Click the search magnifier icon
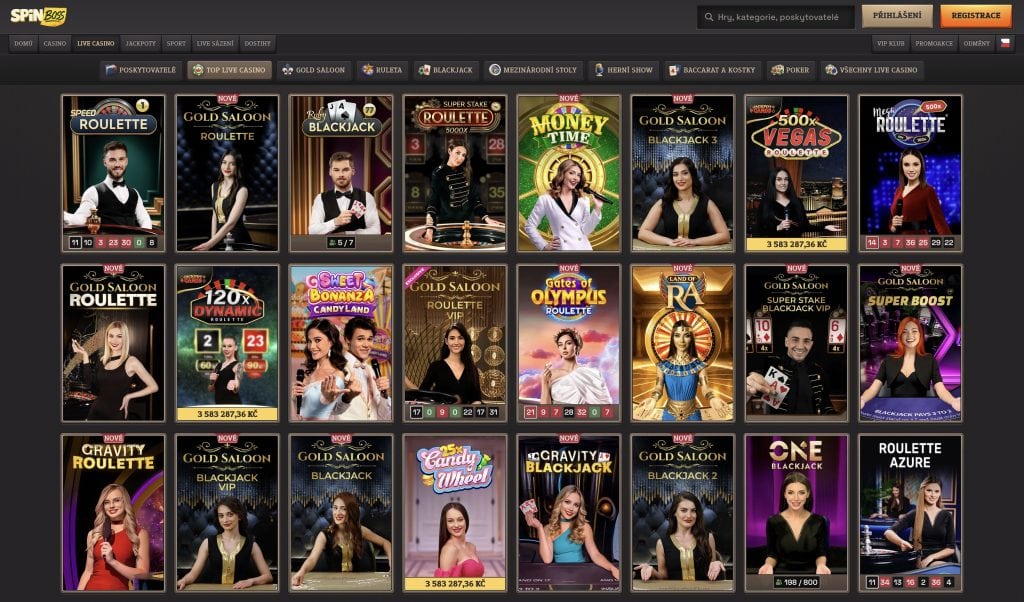Screen dimensions: 1024x602 (x=709, y=17)
